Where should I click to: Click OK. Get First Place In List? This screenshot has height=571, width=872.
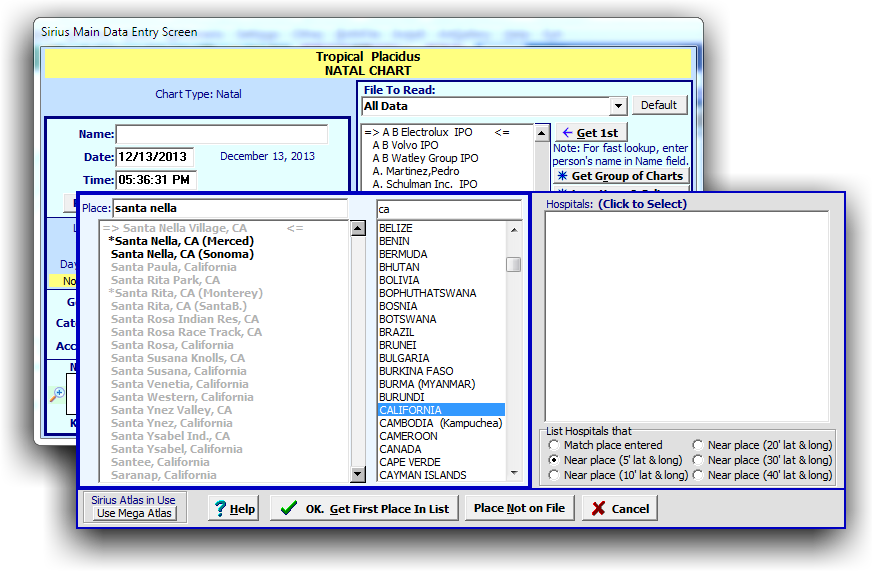364,508
